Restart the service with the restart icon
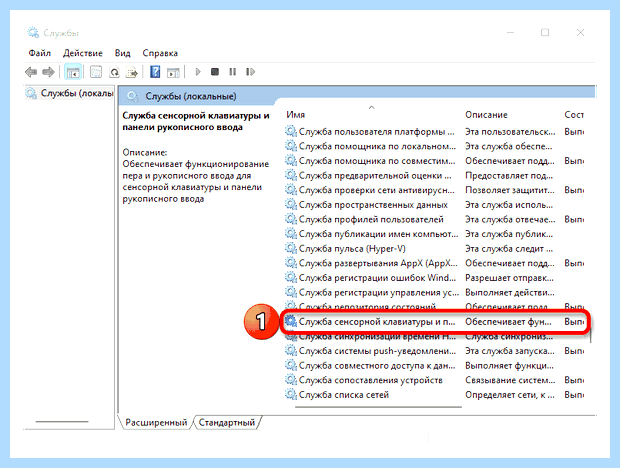This screenshot has width=620, height=468. pos(250,72)
